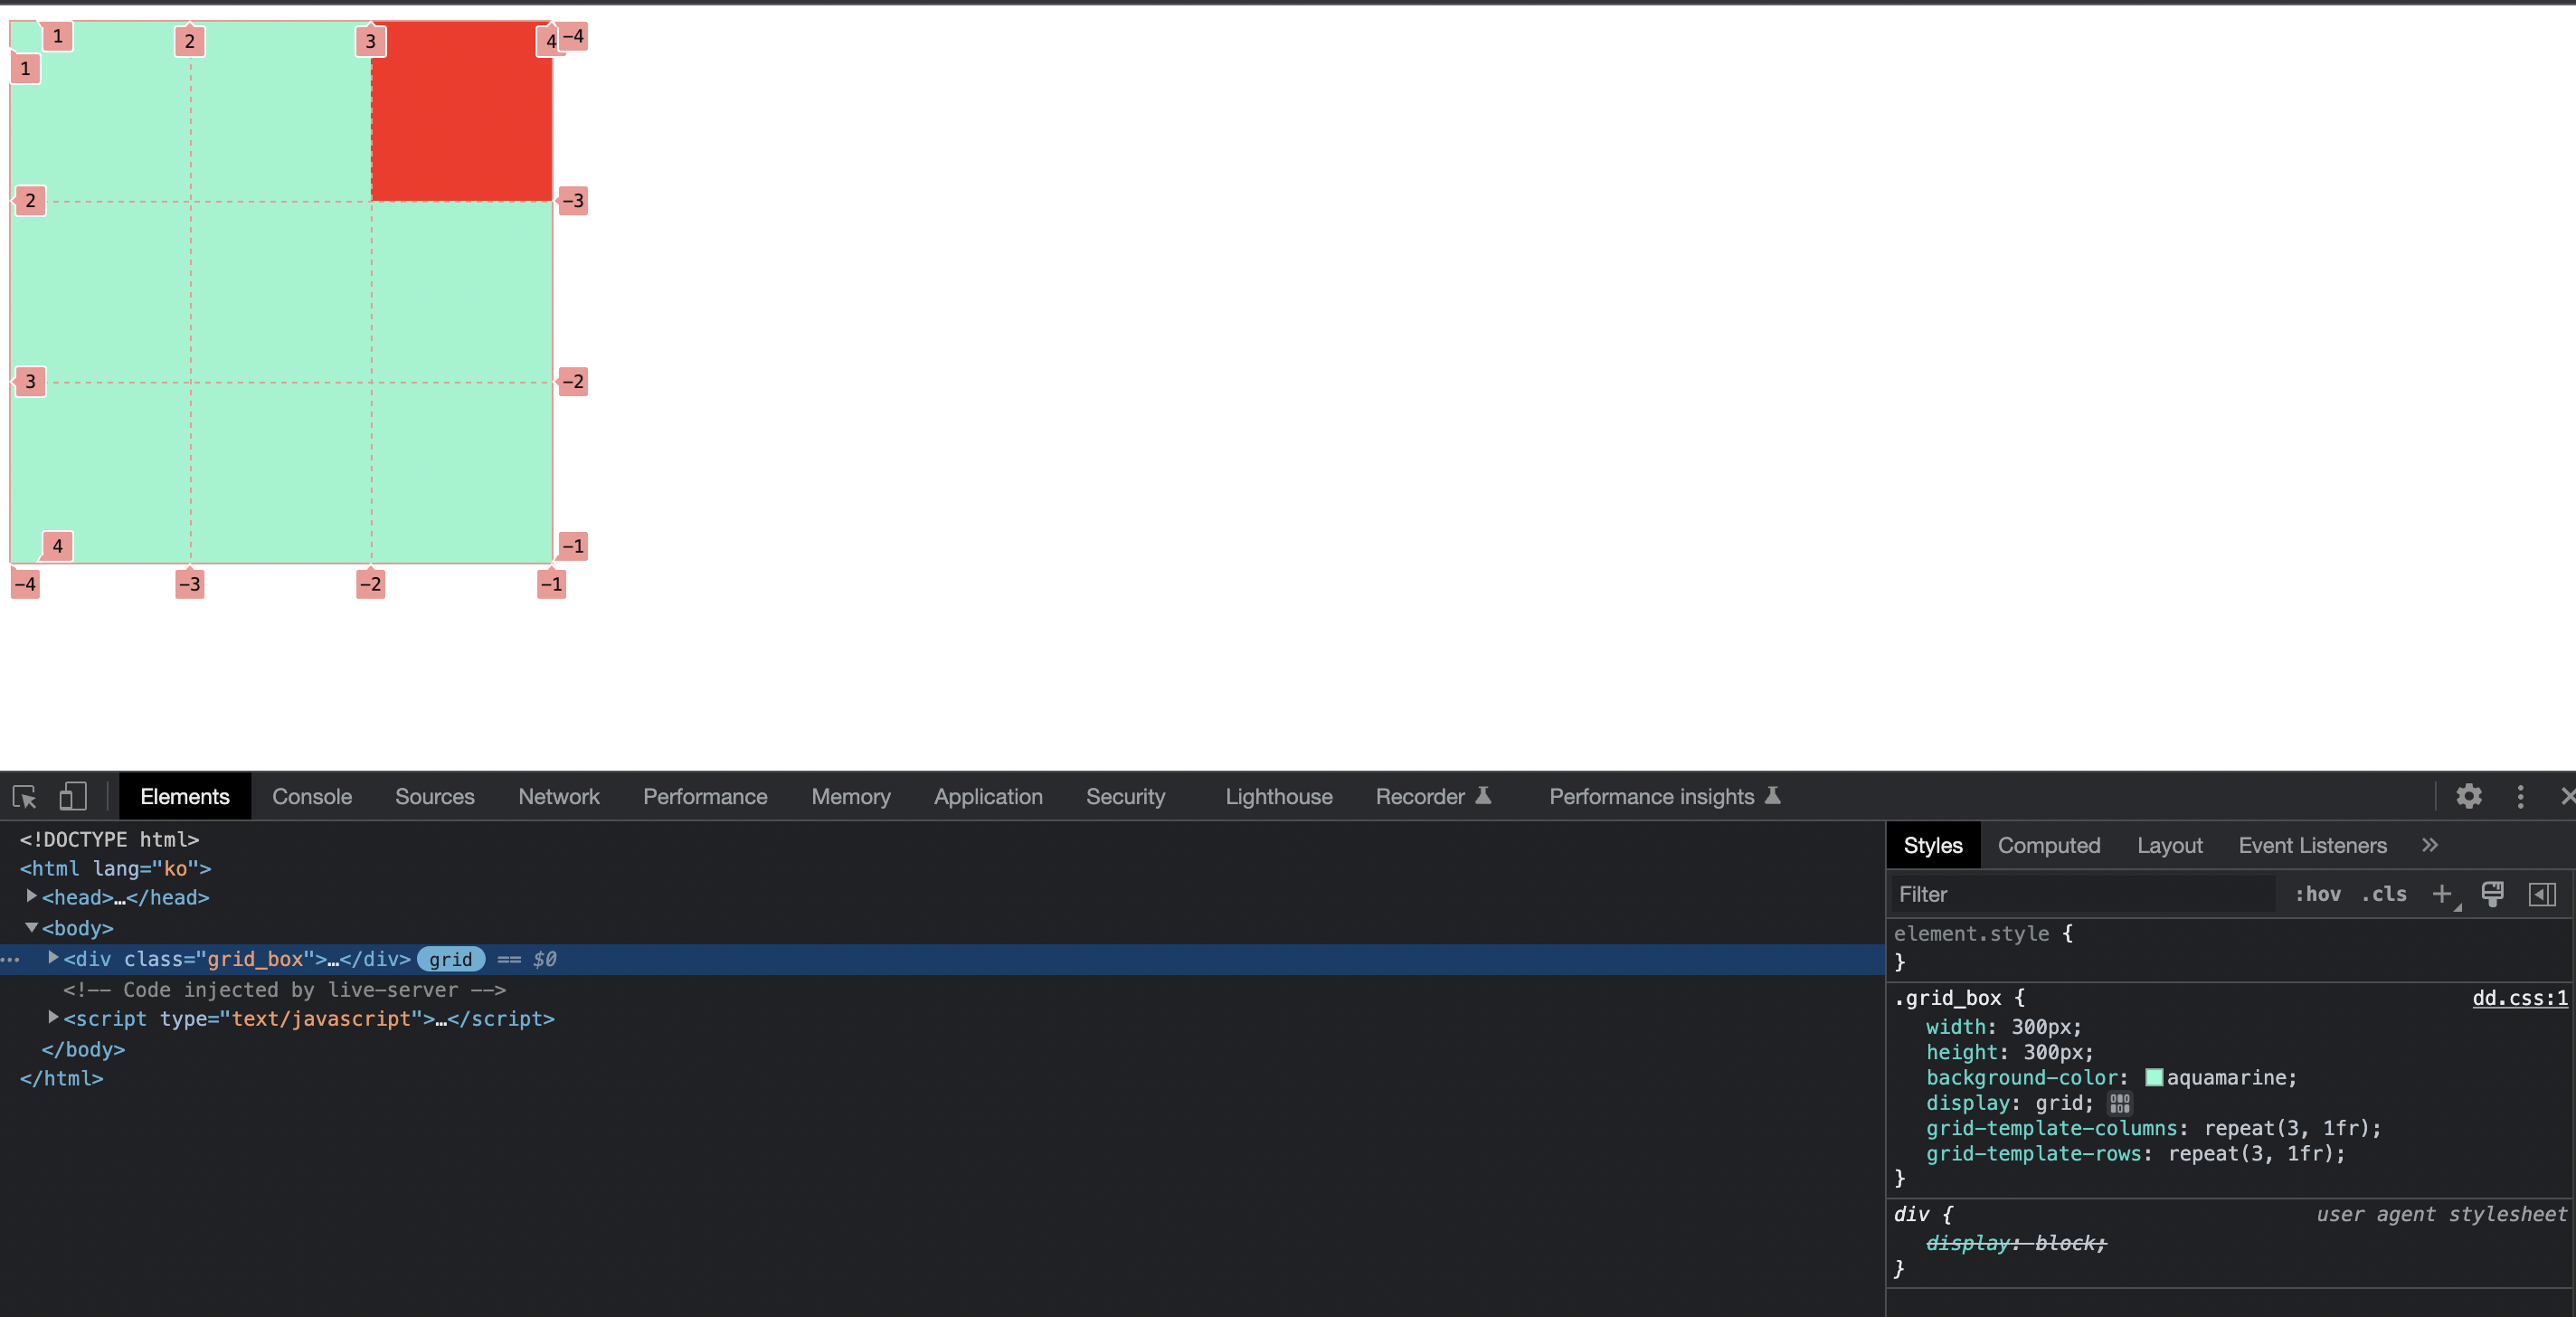The width and height of the screenshot is (2576, 1317).
Task: Open the dd.css:1 source link
Action: pos(2519,998)
